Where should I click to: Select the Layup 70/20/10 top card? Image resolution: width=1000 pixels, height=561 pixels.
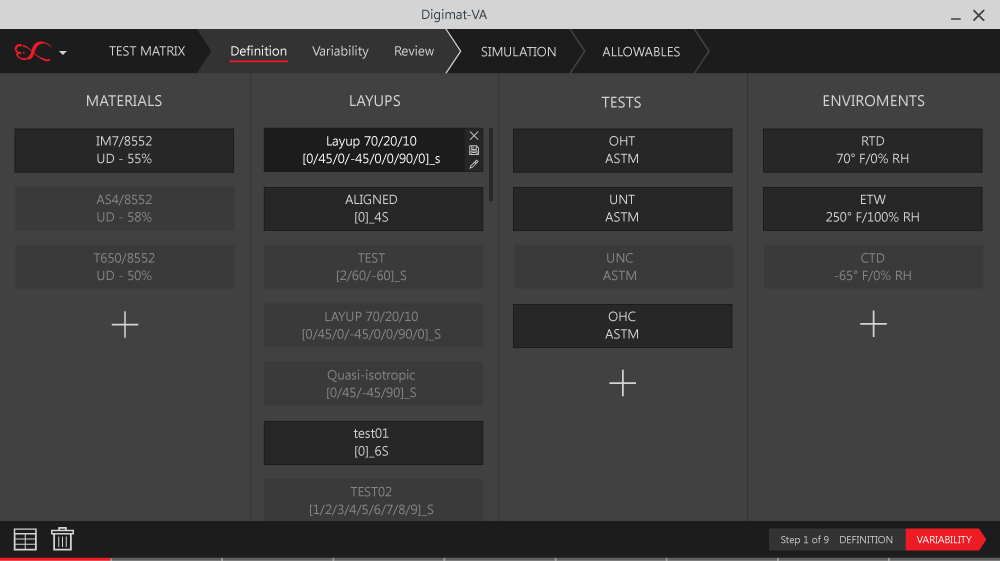(x=371, y=150)
